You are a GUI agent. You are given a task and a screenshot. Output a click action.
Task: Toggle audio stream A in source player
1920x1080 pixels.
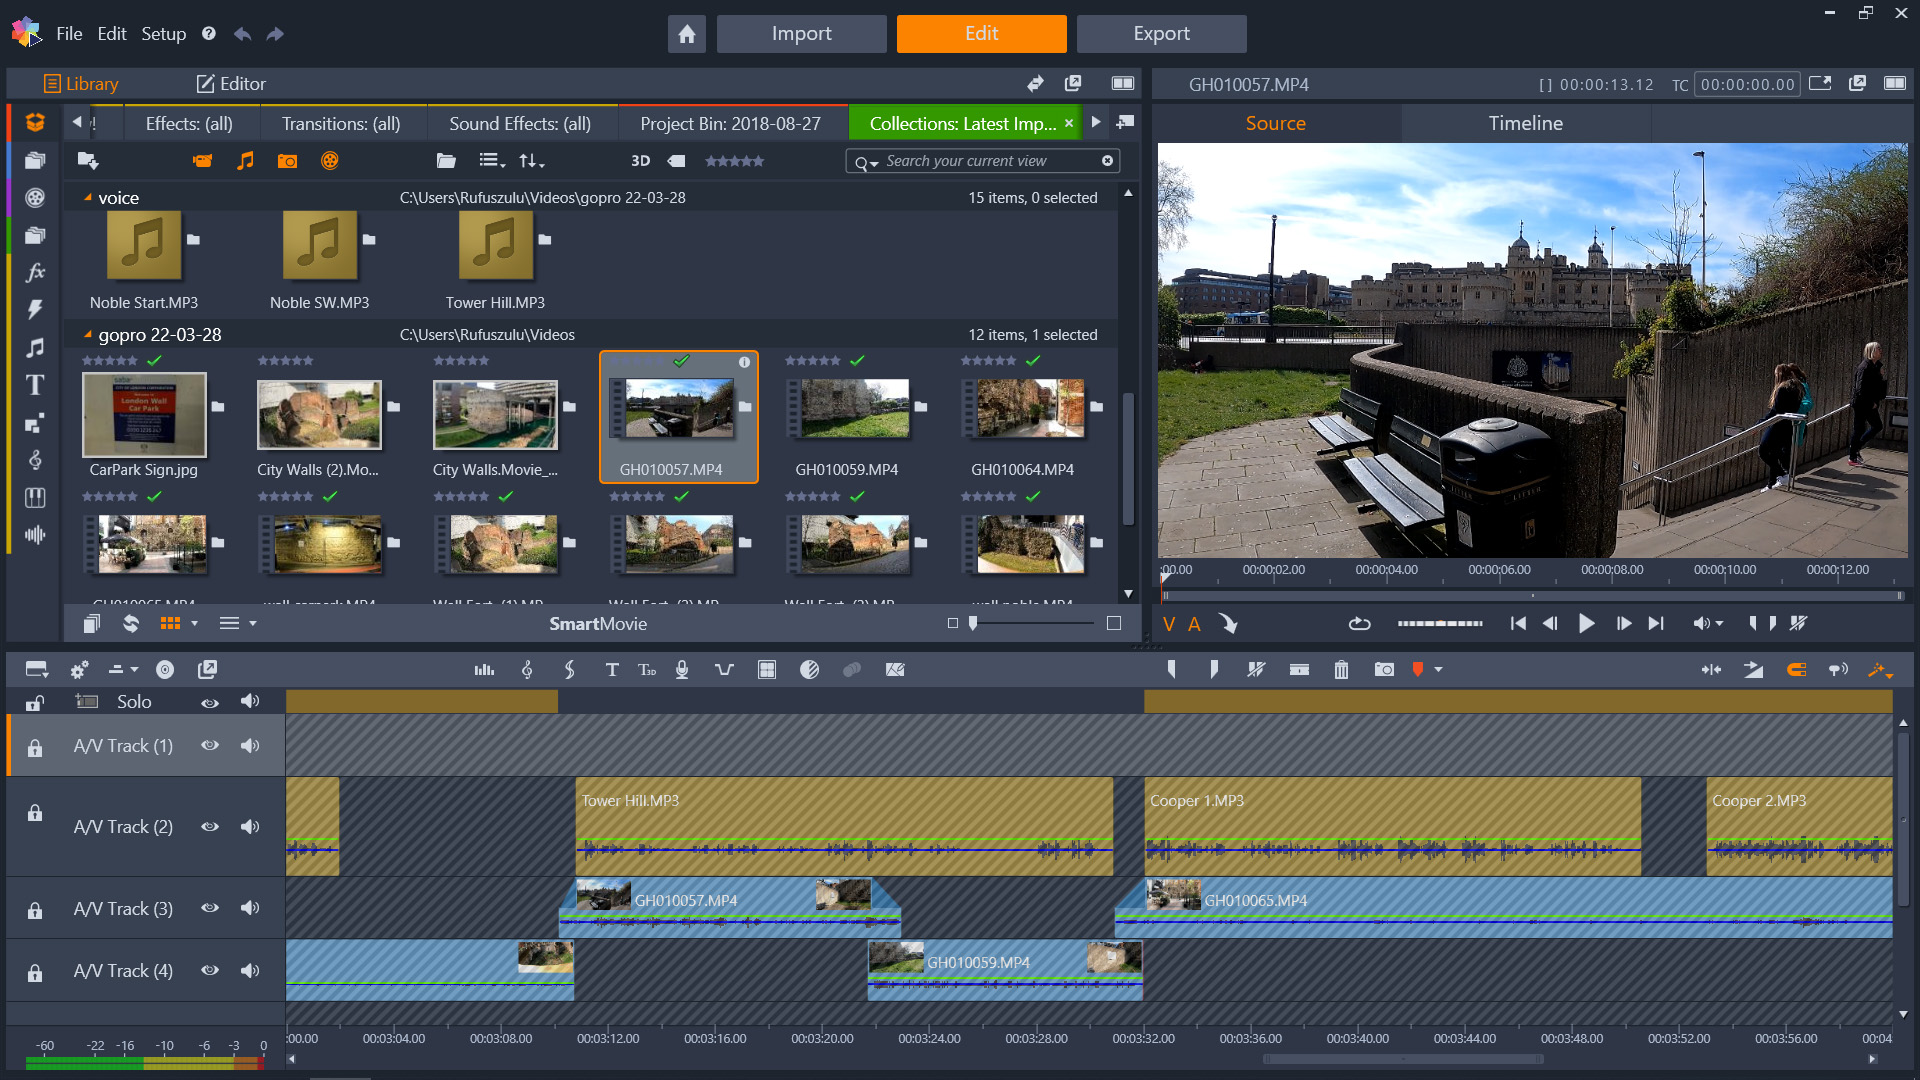(x=1194, y=624)
